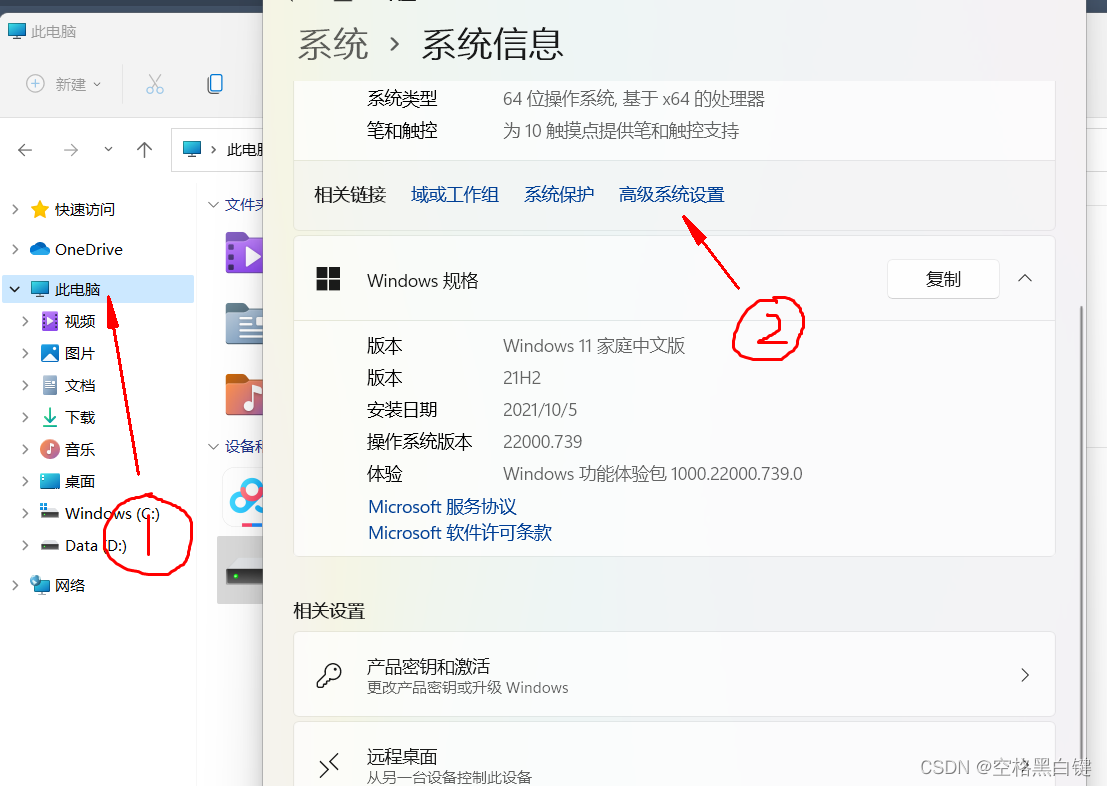Expand the 快速访问 tree node
Viewport: 1107px width, 786px height.
[15, 209]
